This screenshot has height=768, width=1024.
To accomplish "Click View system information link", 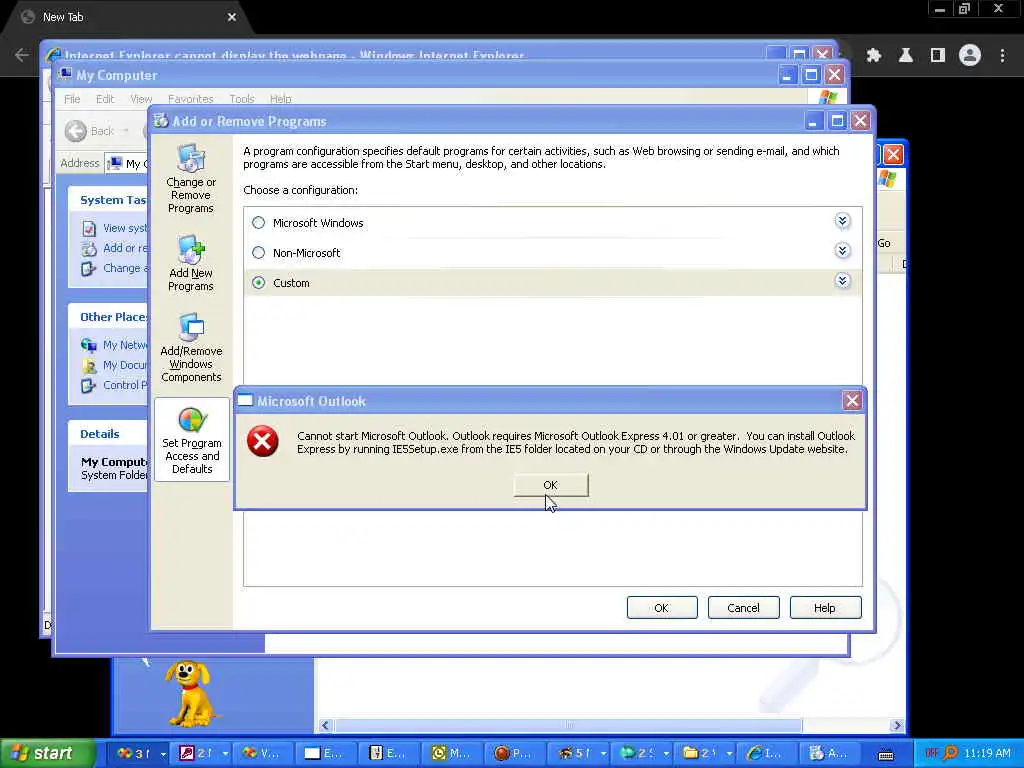I will 114,228.
